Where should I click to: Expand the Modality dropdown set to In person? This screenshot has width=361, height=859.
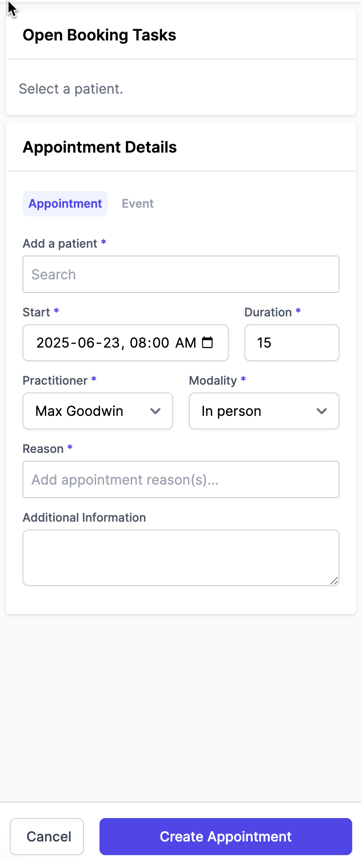tap(264, 411)
